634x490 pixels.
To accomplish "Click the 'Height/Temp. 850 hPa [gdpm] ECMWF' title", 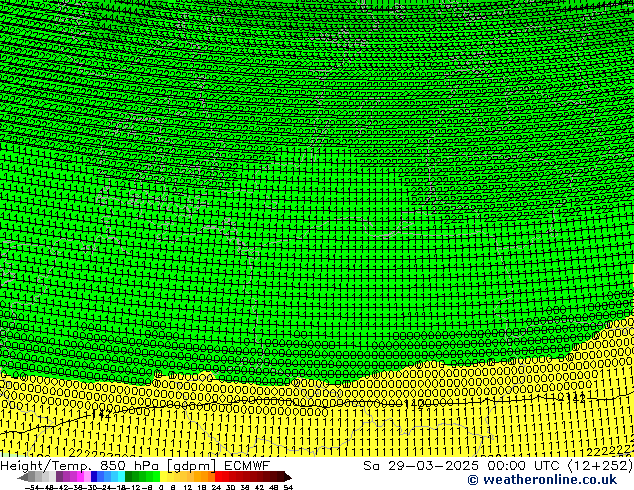I will click(x=135, y=466).
